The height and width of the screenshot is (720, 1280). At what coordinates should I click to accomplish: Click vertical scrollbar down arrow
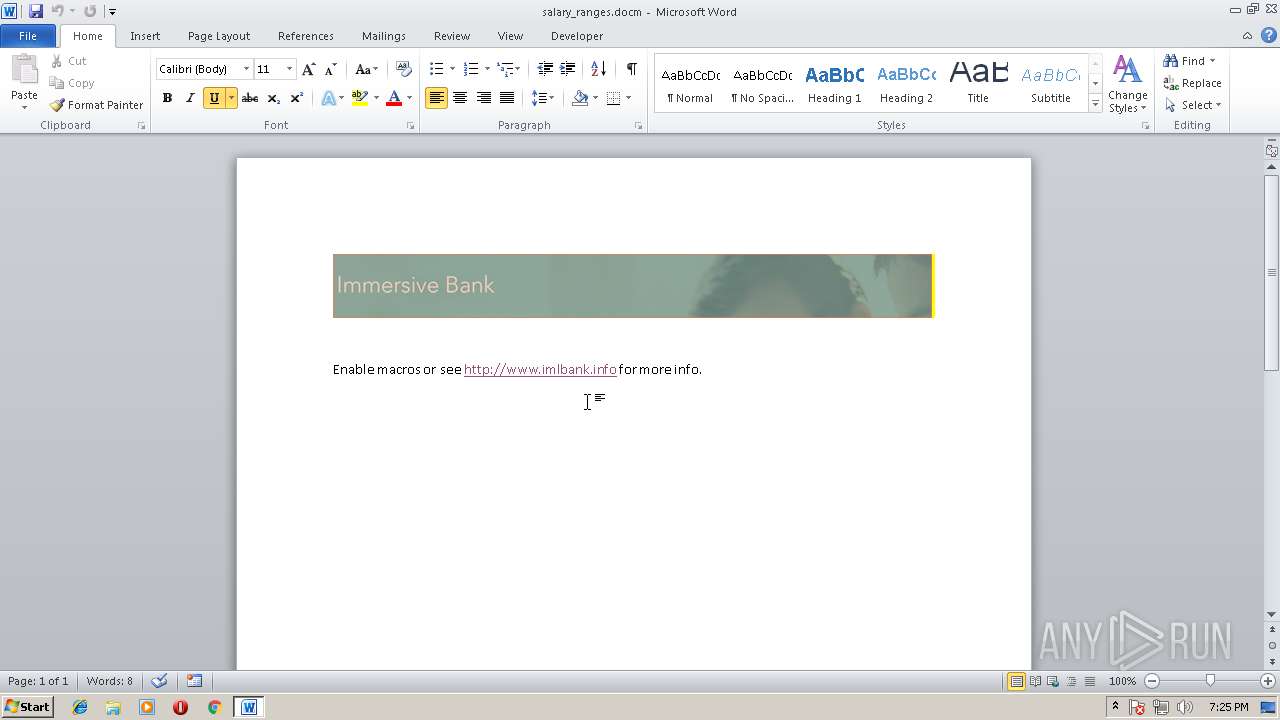(x=1271, y=614)
